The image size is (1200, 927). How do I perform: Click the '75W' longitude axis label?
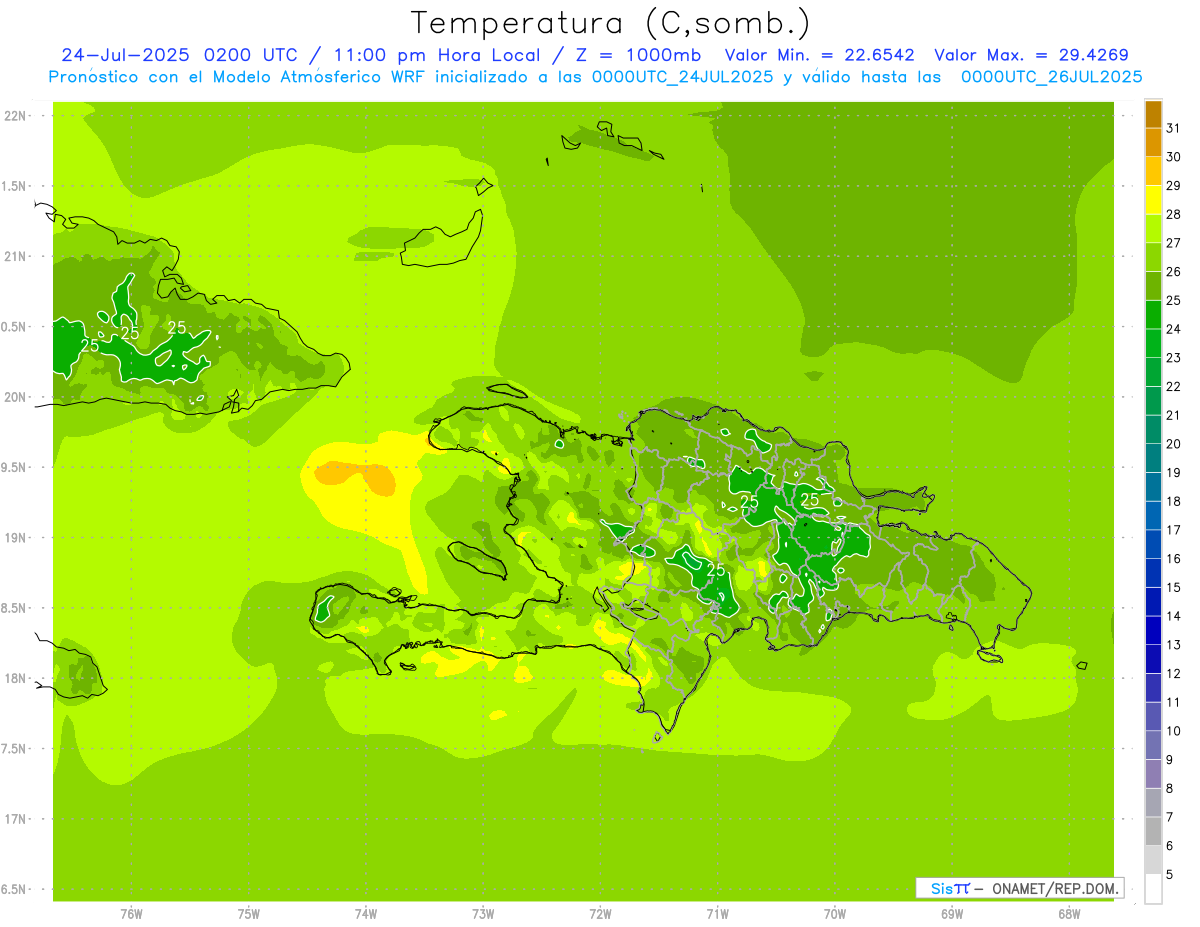click(x=249, y=914)
